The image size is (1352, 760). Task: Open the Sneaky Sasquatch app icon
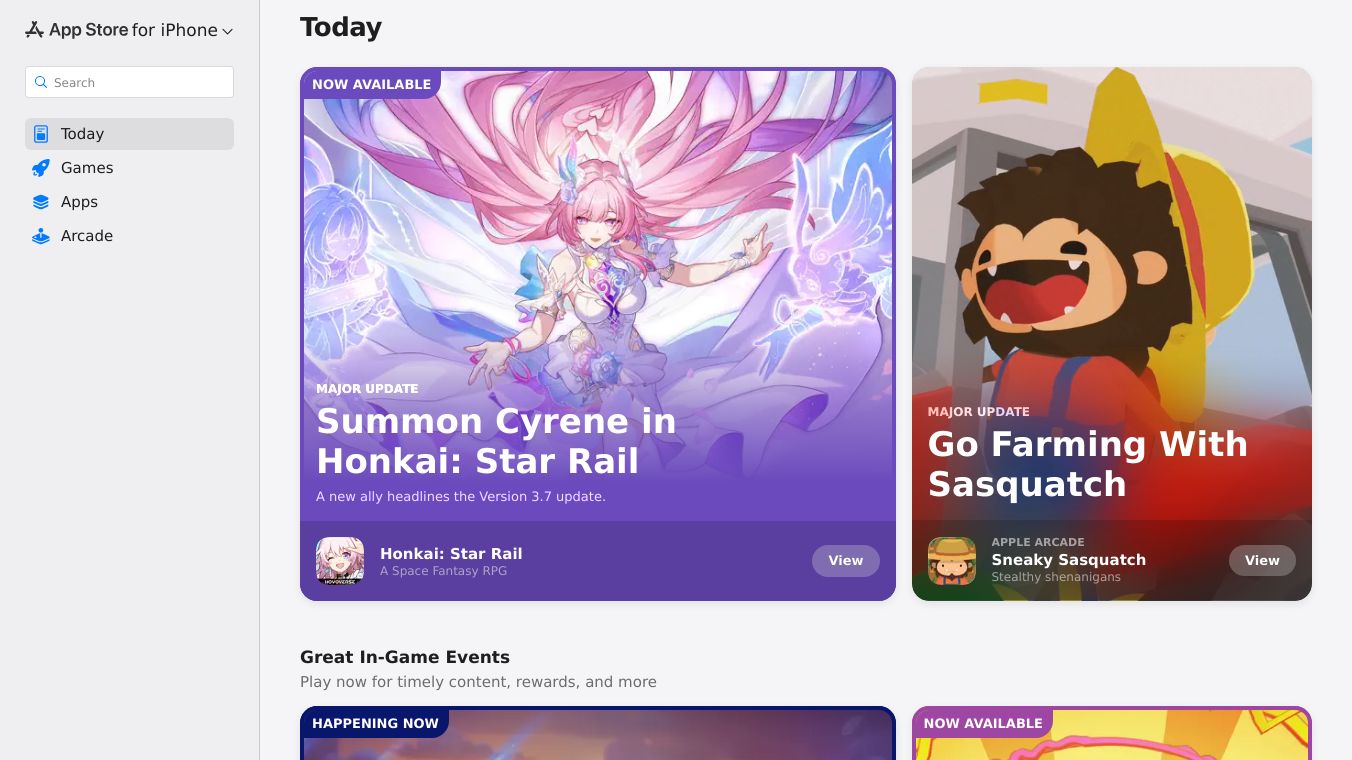pyautogui.click(x=952, y=561)
